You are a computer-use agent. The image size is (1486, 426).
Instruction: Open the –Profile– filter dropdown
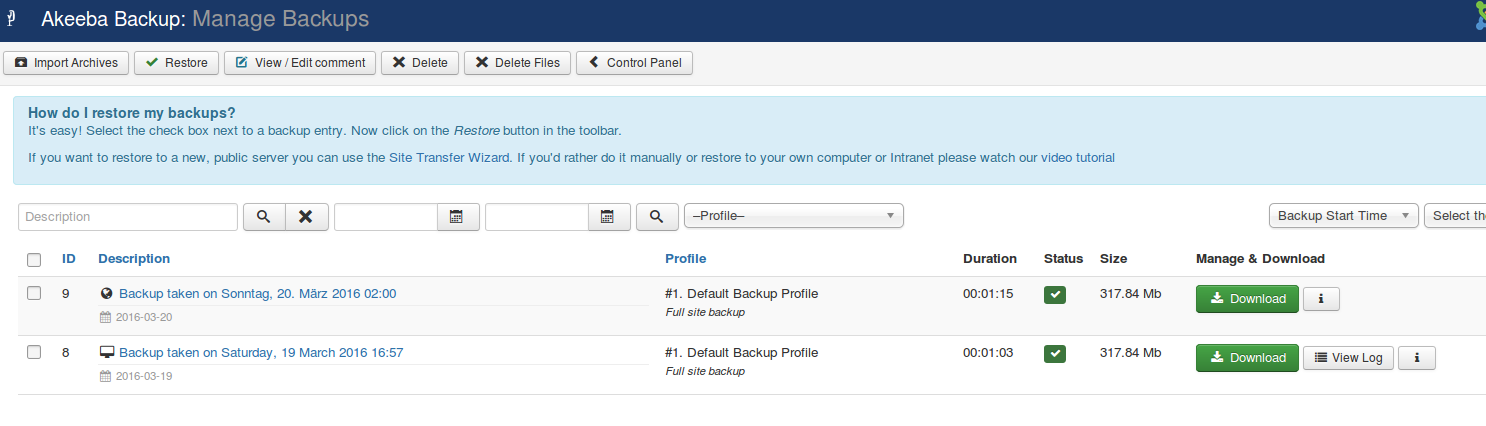[794, 216]
